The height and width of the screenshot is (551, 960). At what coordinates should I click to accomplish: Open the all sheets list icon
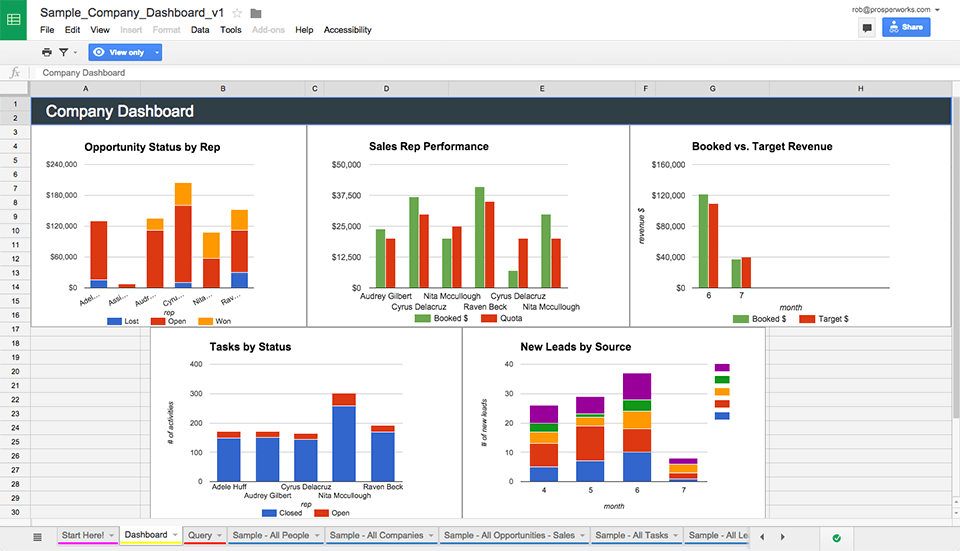click(x=37, y=537)
